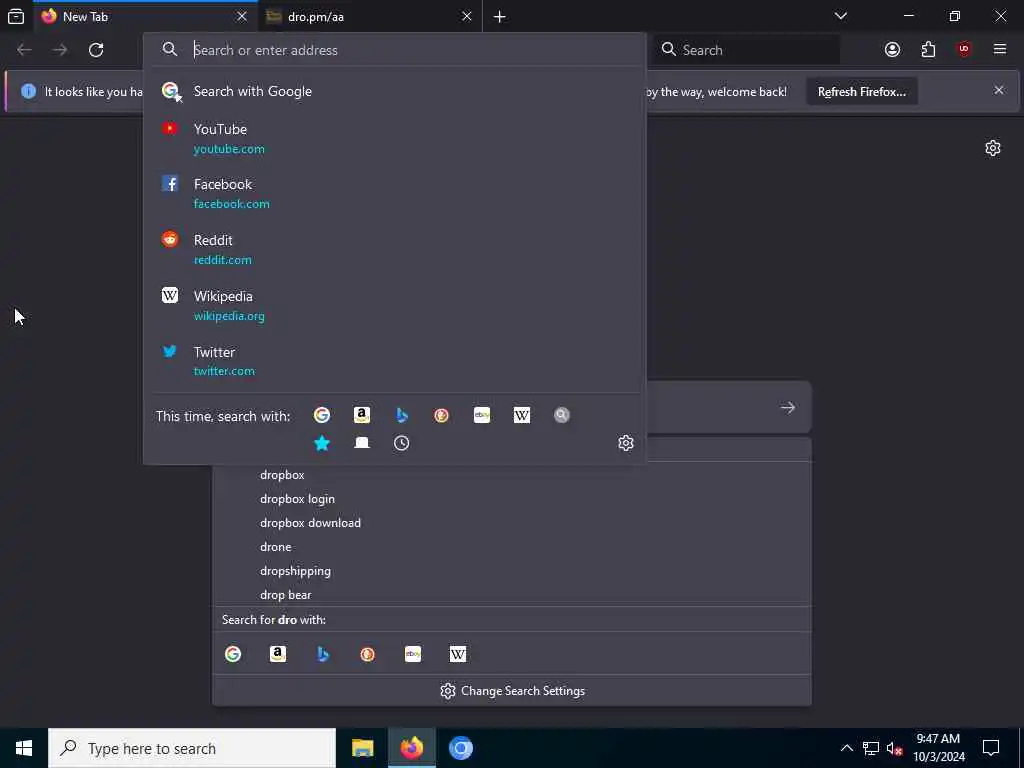Image resolution: width=1024 pixels, height=768 pixels.
Task: Open Facebook suggestion in address dropdown
Action: pyautogui.click(x=395, y=193)
